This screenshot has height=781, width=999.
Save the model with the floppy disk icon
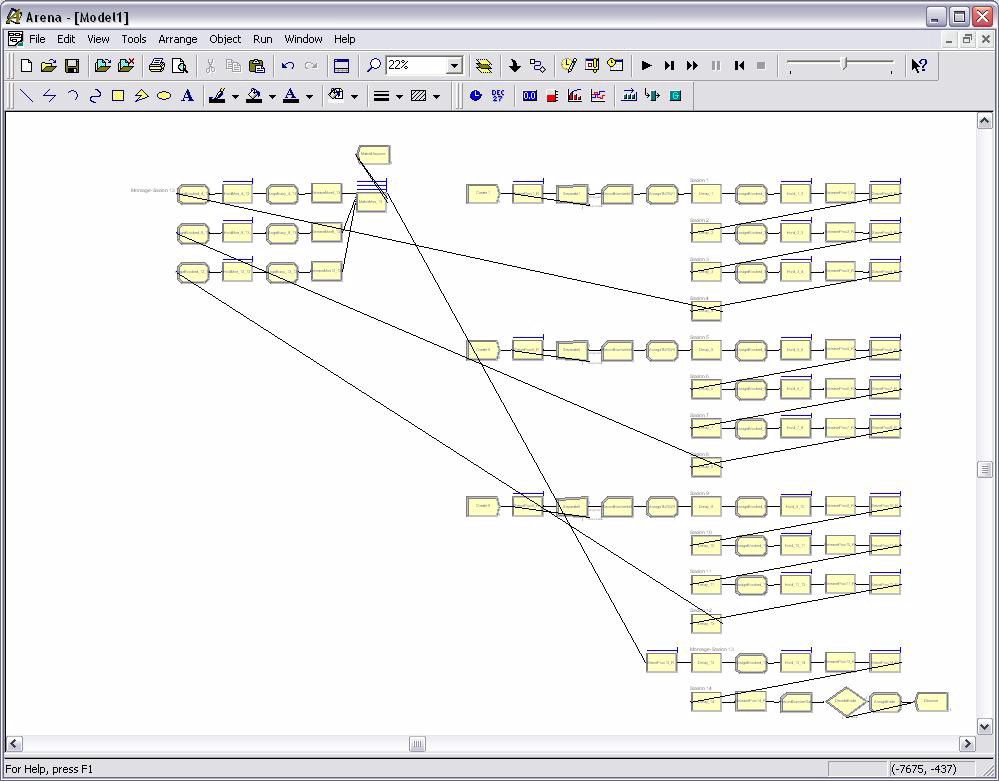[72, 66]
